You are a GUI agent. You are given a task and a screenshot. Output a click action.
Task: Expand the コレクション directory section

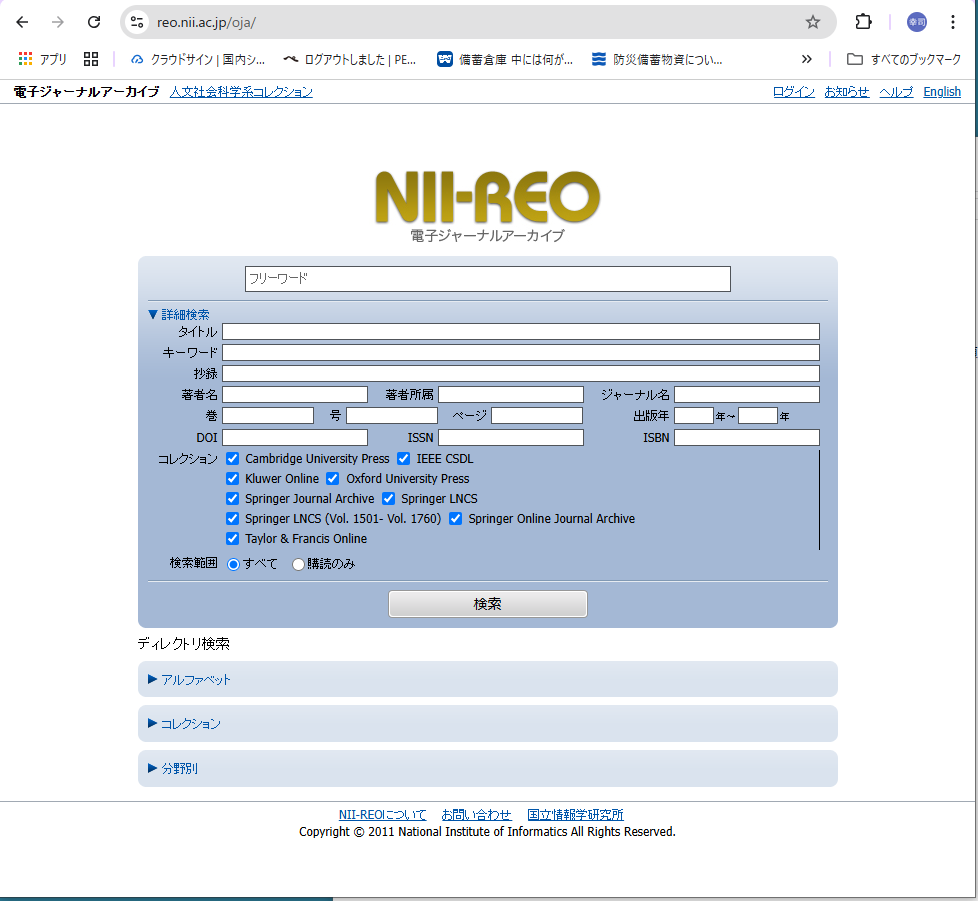pos(185,724)
